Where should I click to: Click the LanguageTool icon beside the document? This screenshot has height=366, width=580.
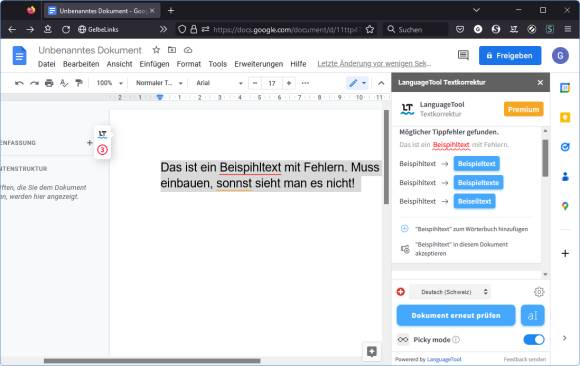pos(102,134)
